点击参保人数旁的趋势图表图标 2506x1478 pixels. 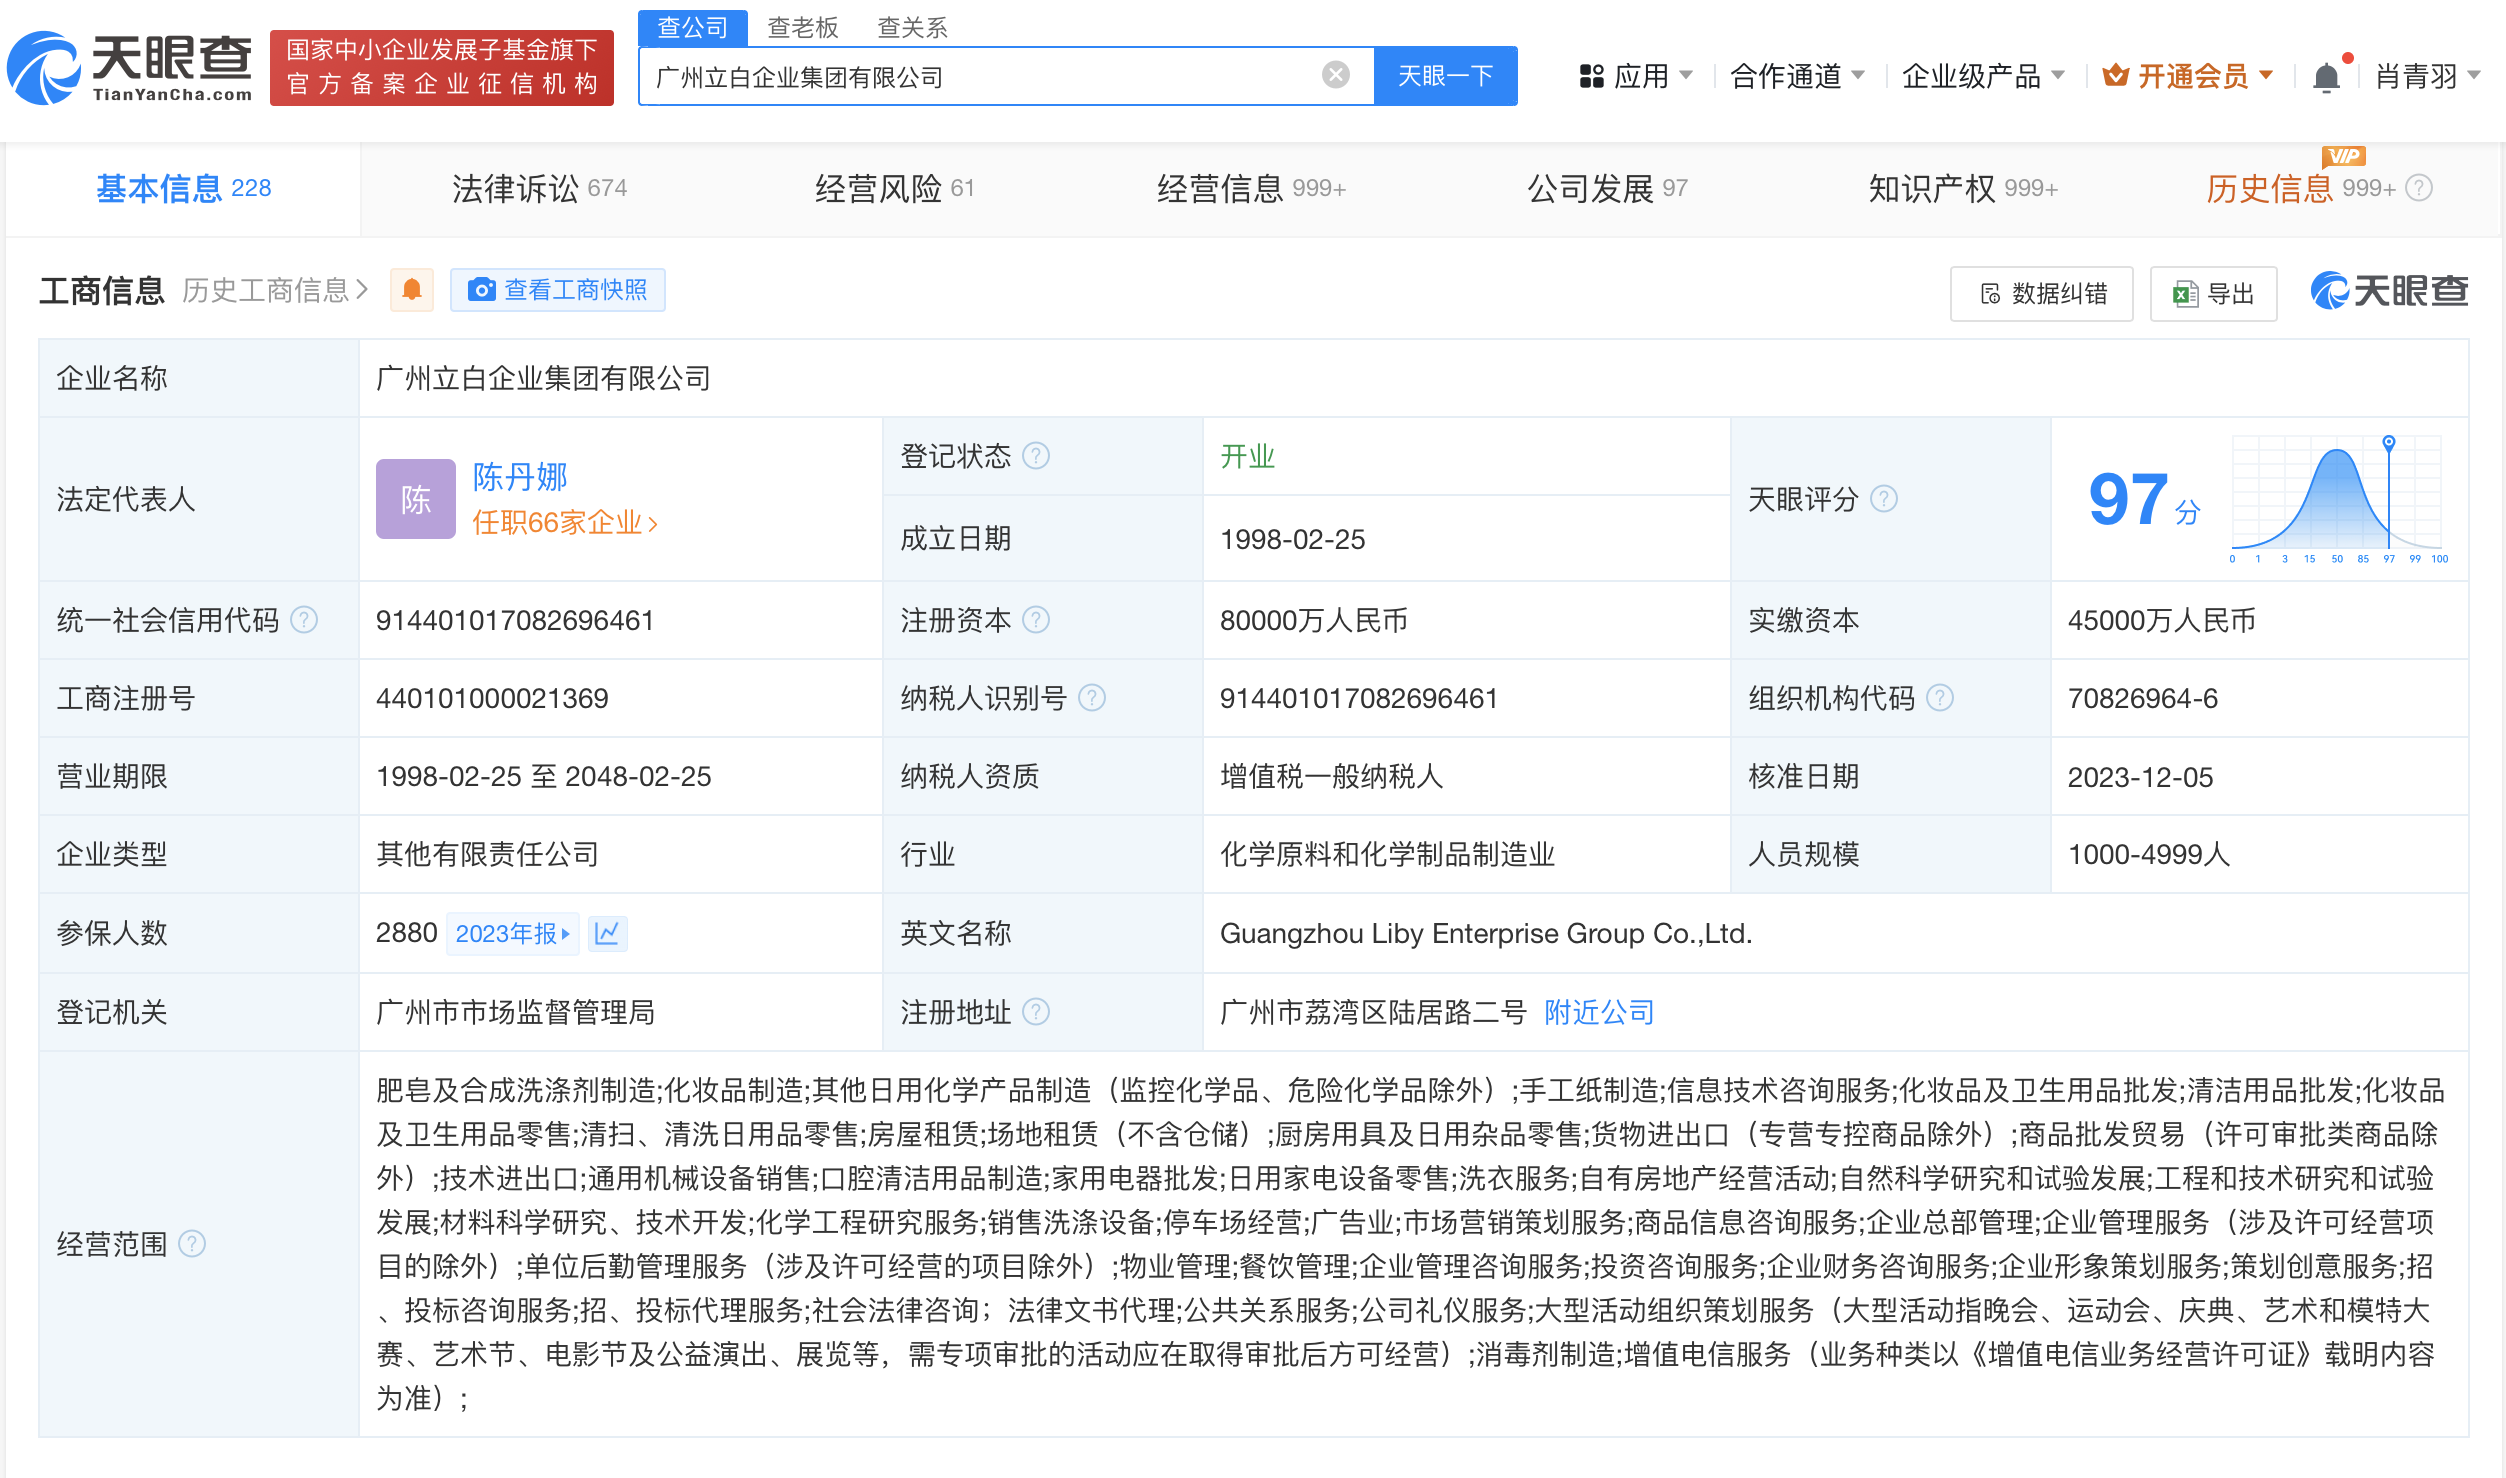tap(608, 932)
